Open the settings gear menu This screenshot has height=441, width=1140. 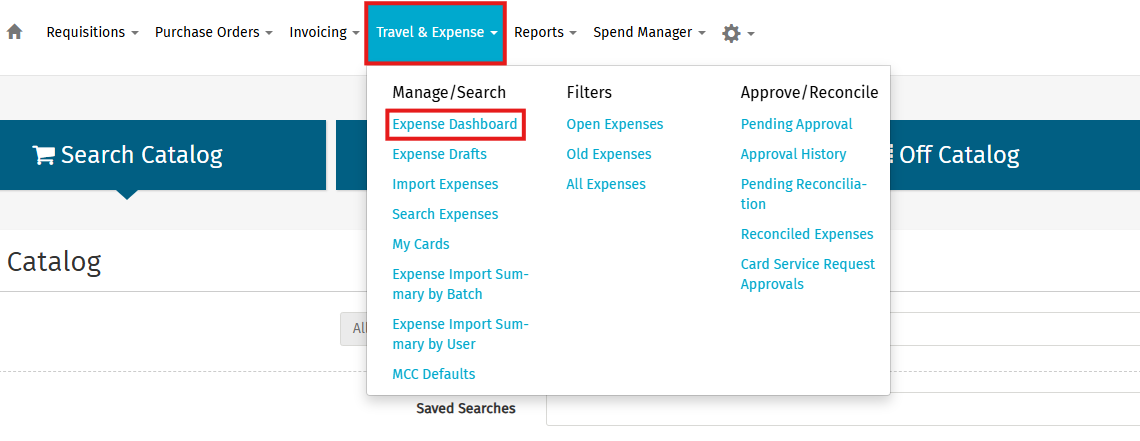(737, 33)
